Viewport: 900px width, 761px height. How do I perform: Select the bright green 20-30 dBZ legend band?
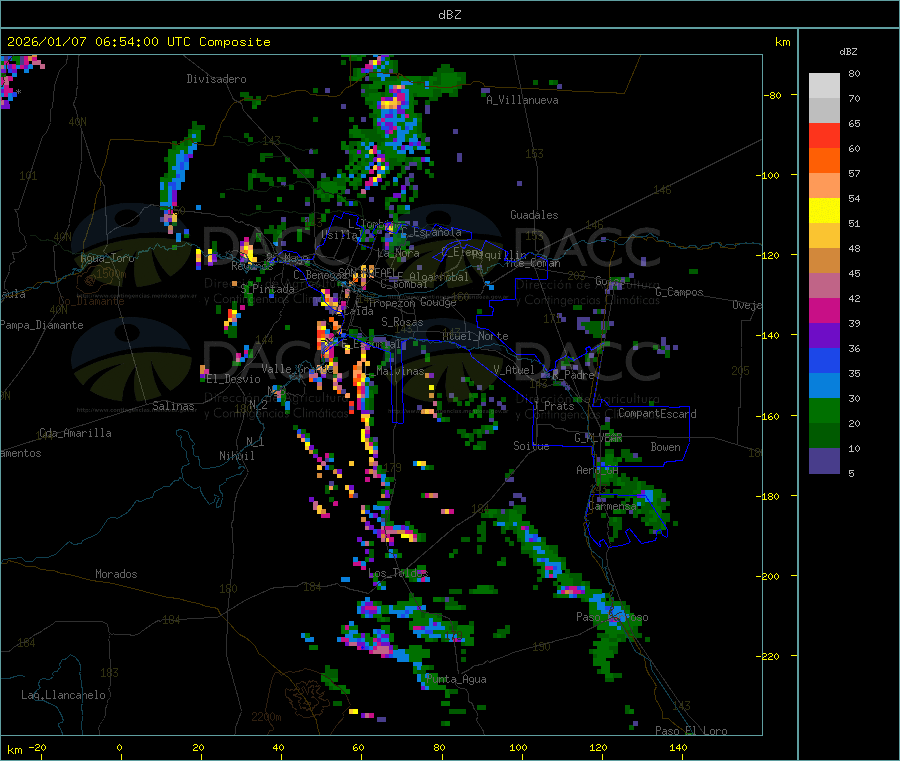[x=824, y=410]
